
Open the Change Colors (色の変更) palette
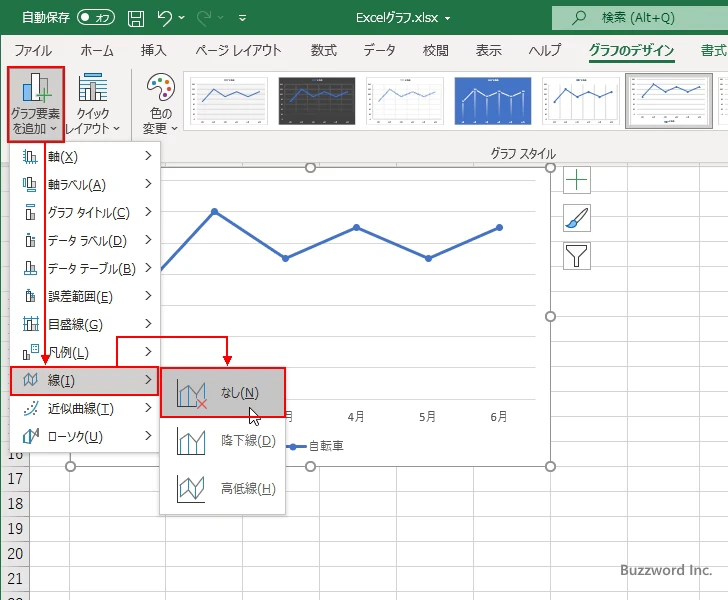[161, 104]
